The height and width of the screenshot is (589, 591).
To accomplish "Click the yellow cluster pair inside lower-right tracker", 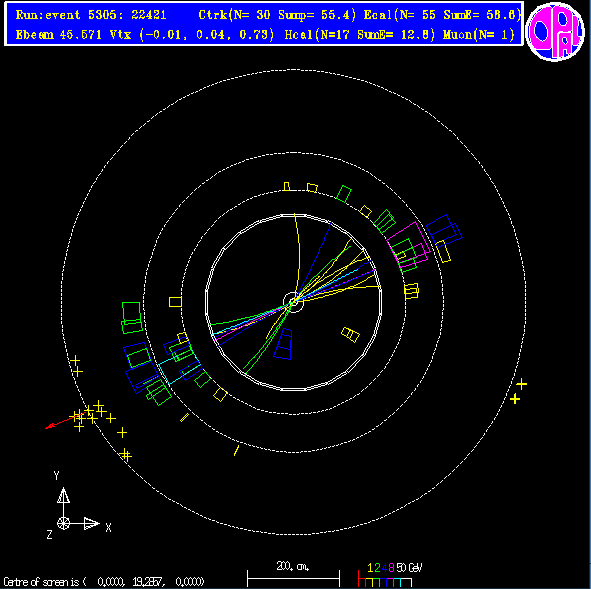I will [x=350, y=334].
